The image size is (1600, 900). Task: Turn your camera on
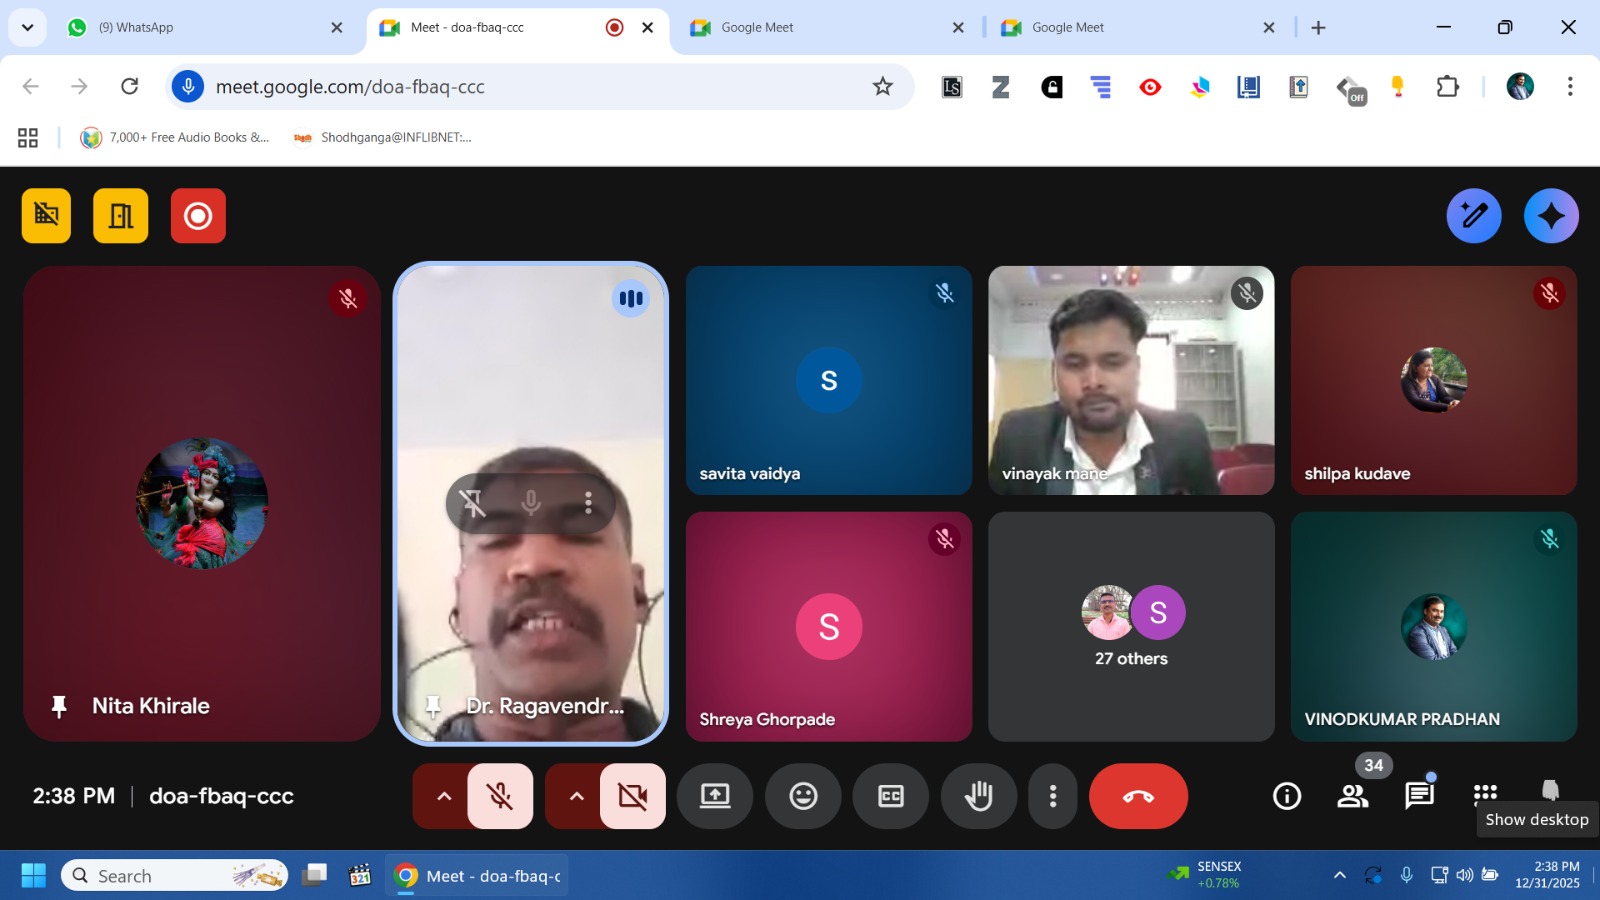[633, 796]
